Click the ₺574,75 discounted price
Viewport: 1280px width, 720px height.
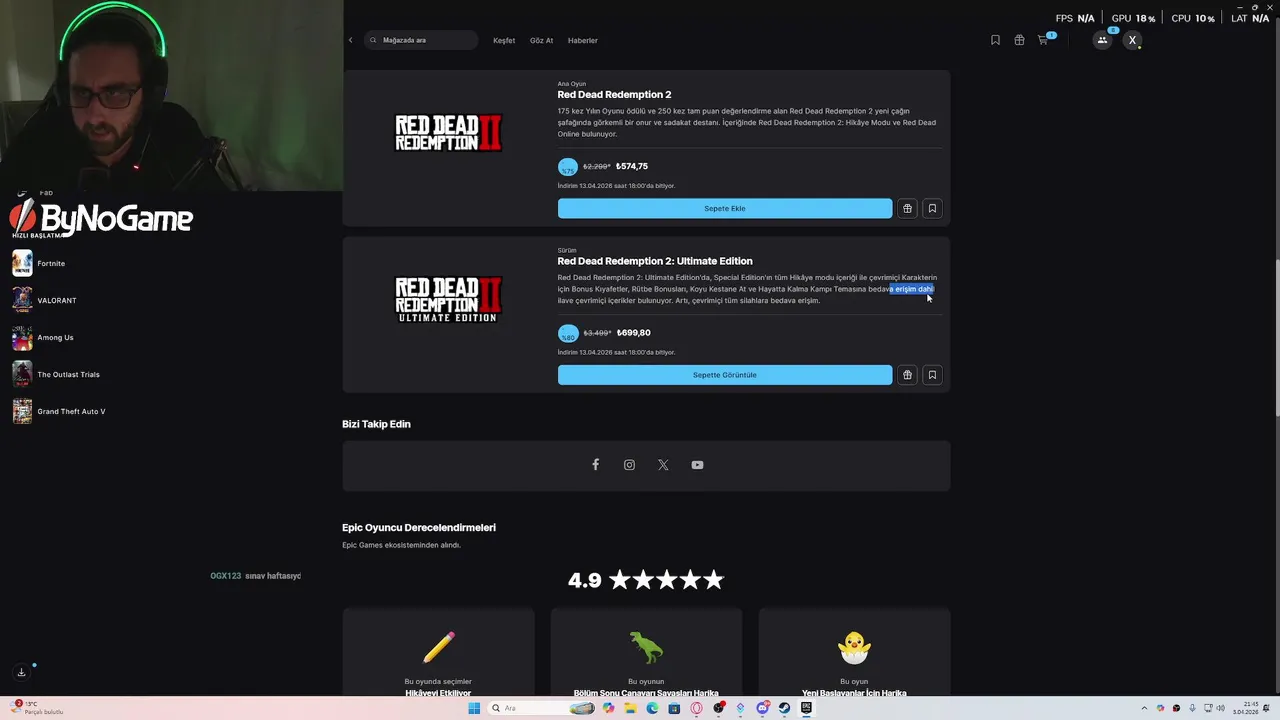pos(632,166)
